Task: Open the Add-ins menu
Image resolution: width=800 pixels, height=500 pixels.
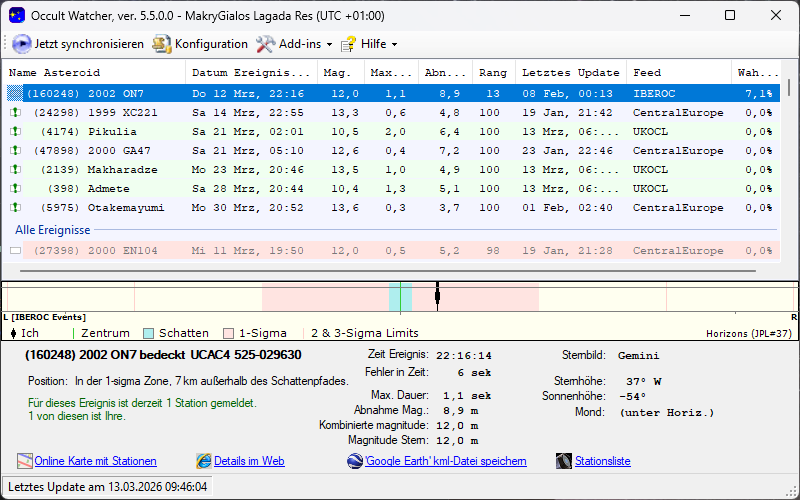Action: pos(294,44)
